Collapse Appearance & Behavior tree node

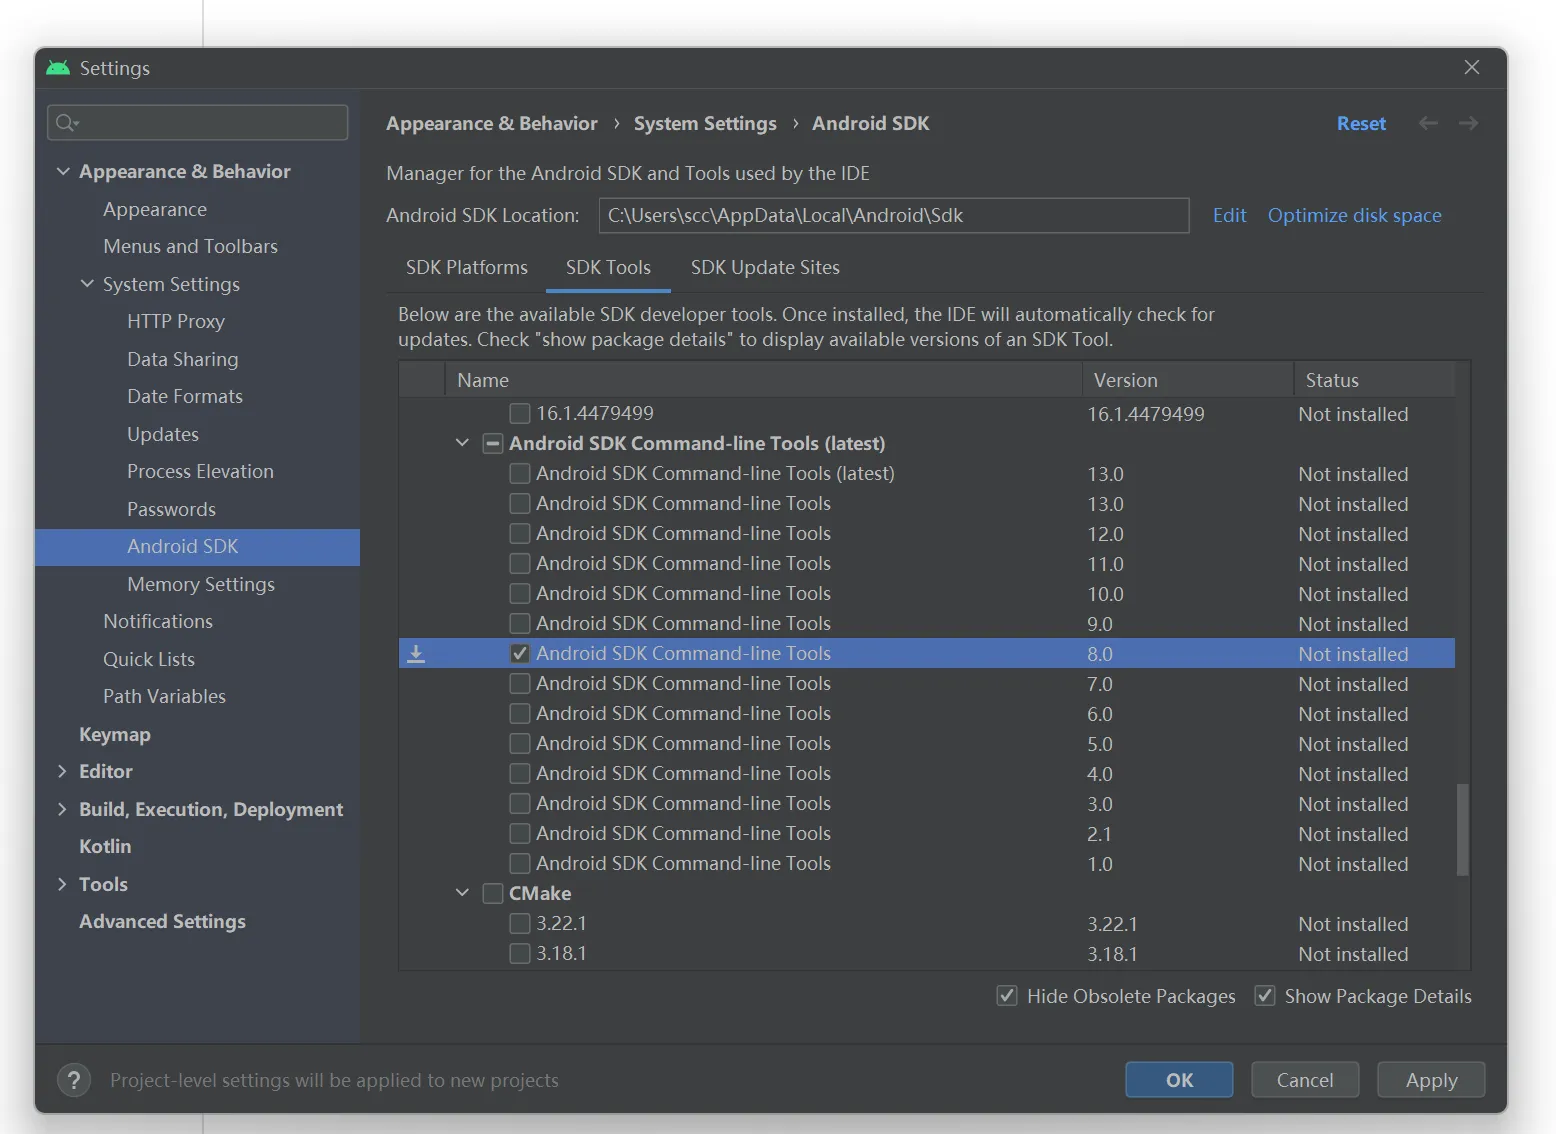click(x=63, y=171)
